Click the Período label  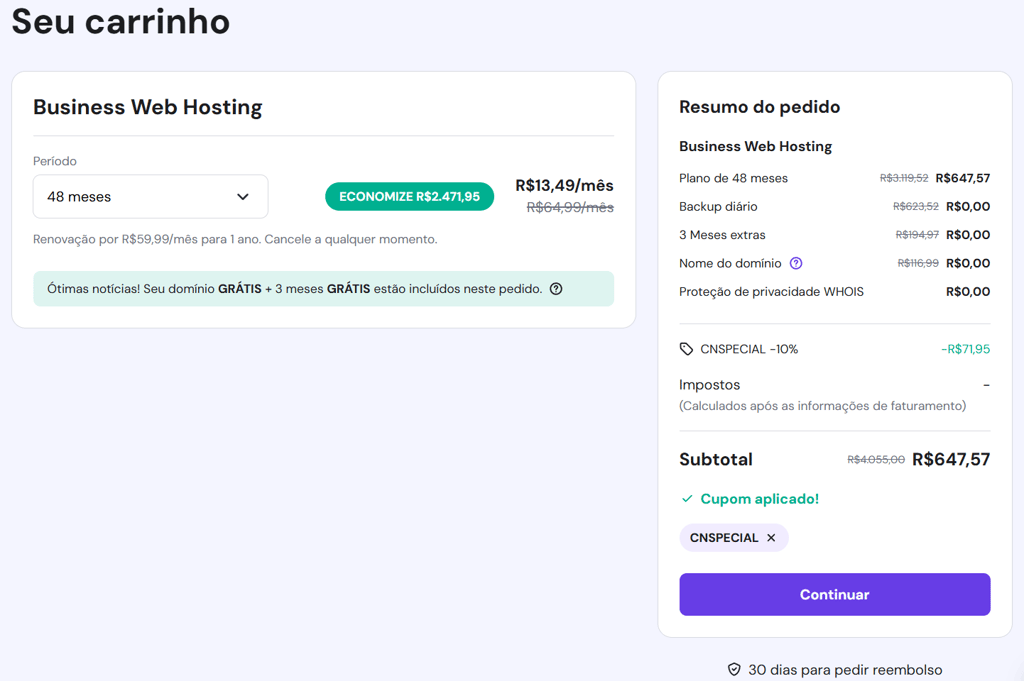[55, 161]
